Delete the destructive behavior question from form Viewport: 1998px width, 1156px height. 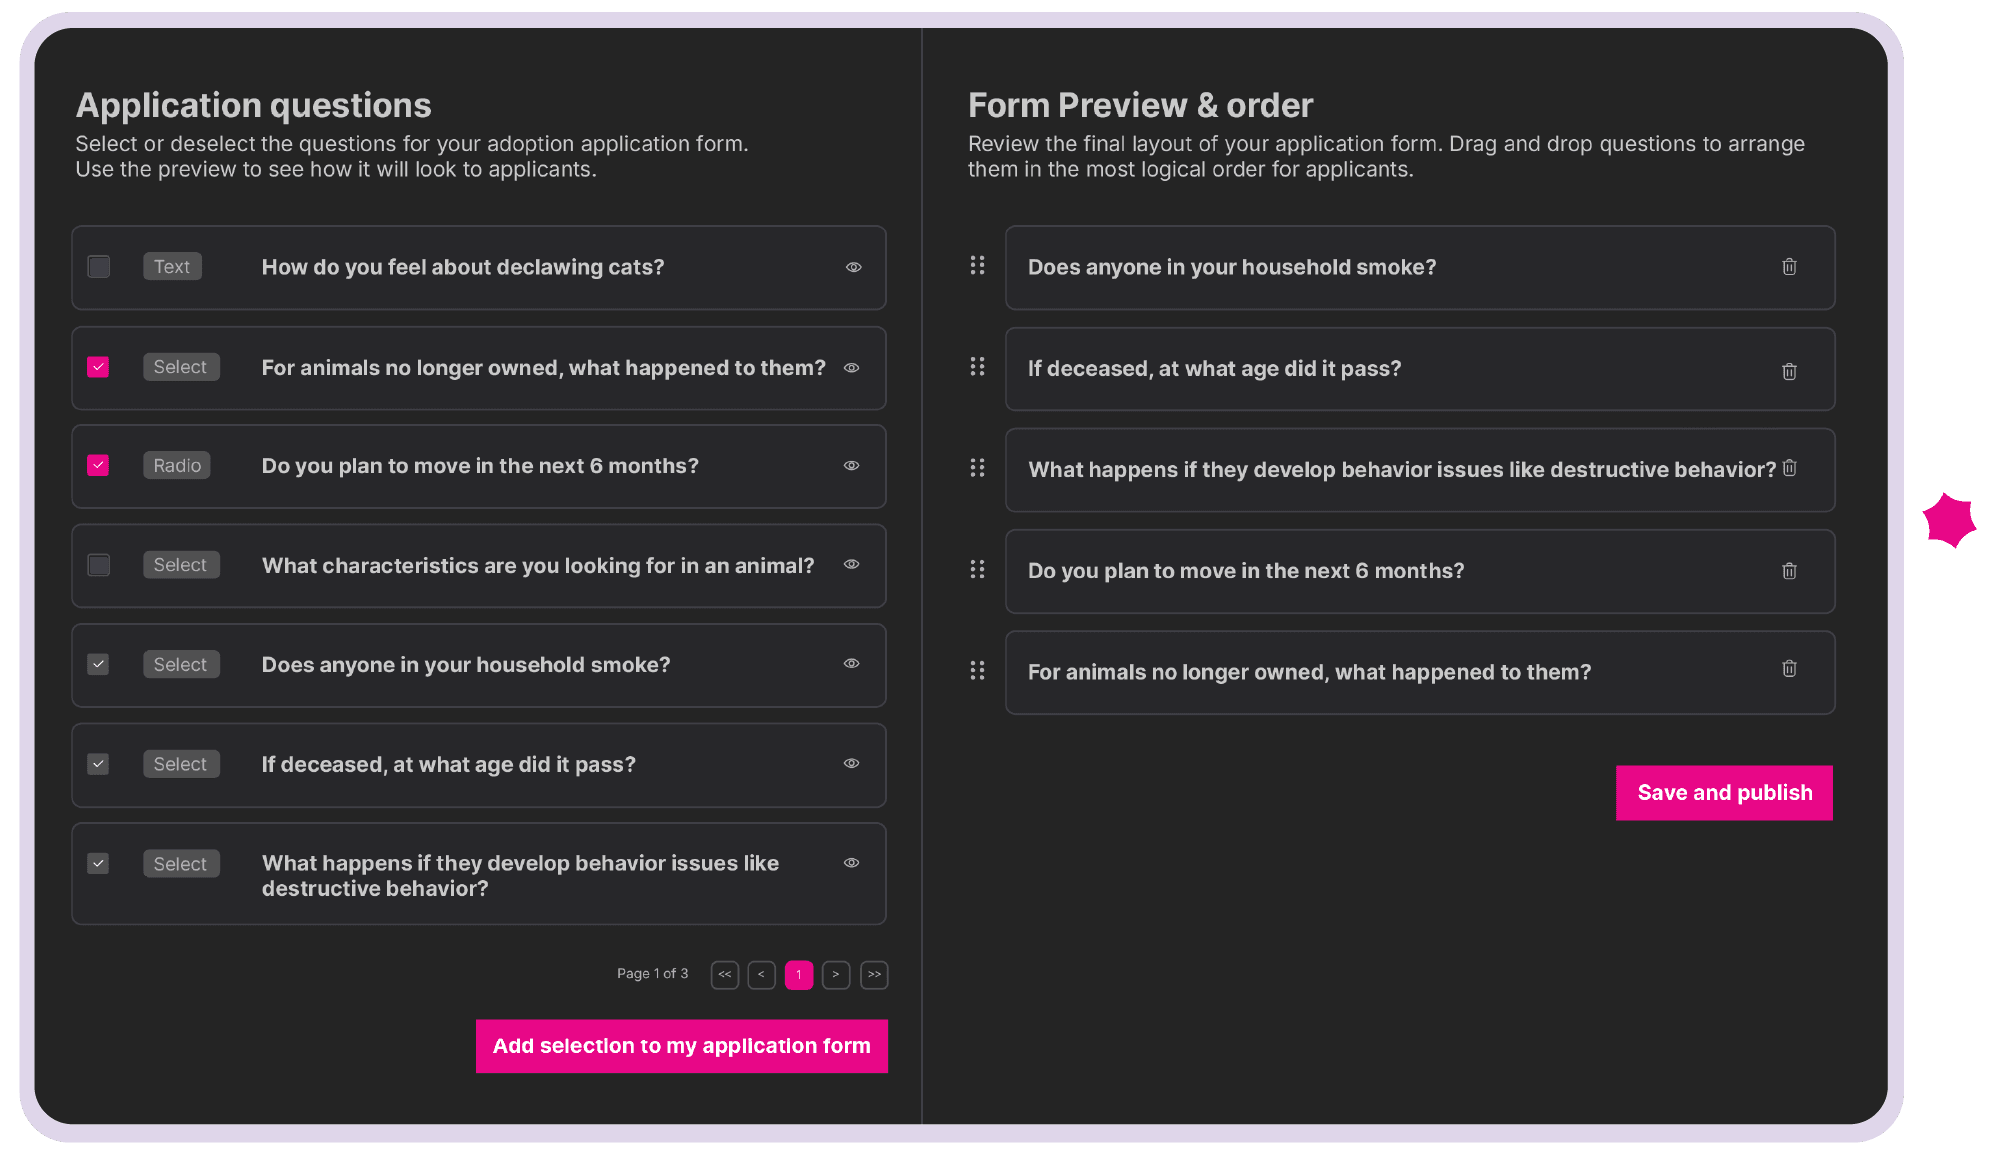pyautogui.click(x=1789, y=467)
